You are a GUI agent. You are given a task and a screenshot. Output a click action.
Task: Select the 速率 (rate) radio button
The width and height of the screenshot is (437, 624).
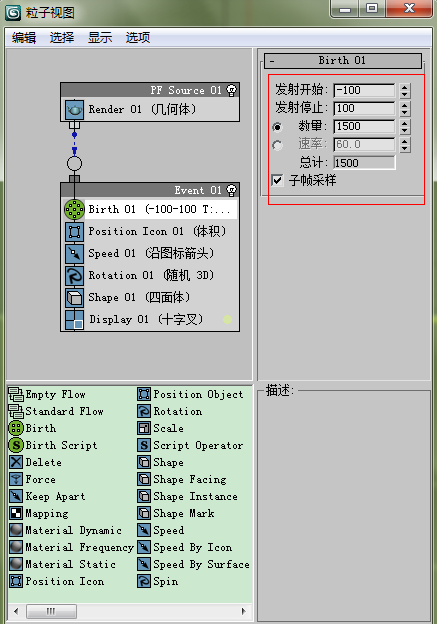click(277, 145)
